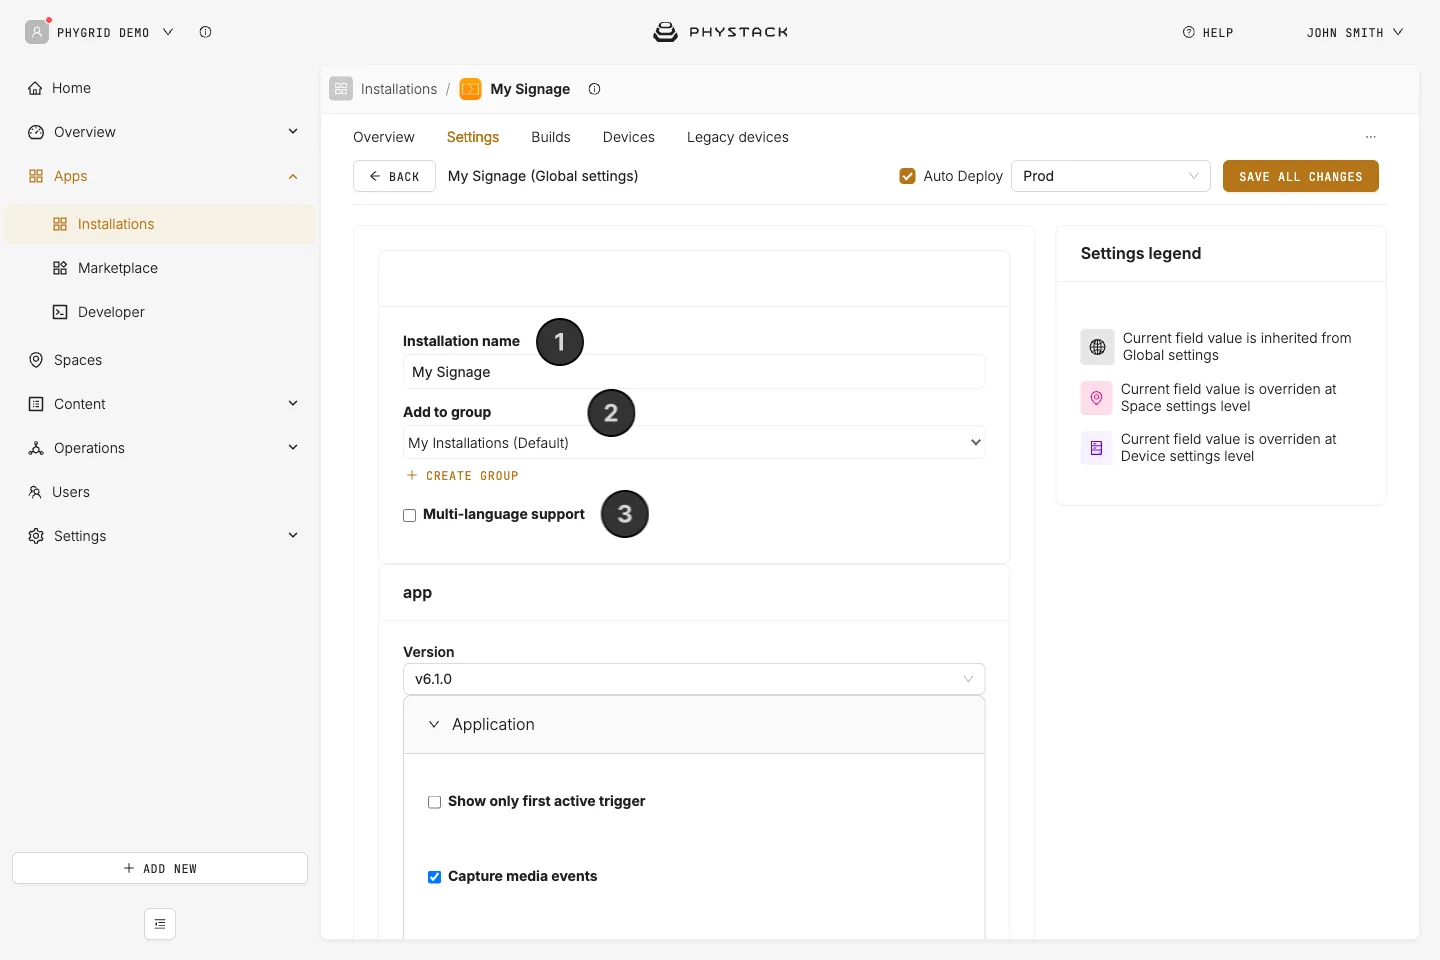Image resolution: width=1440 pixels, height=960 pixels.
Task: Open the three-dots more options menu
Action: 1371,137
